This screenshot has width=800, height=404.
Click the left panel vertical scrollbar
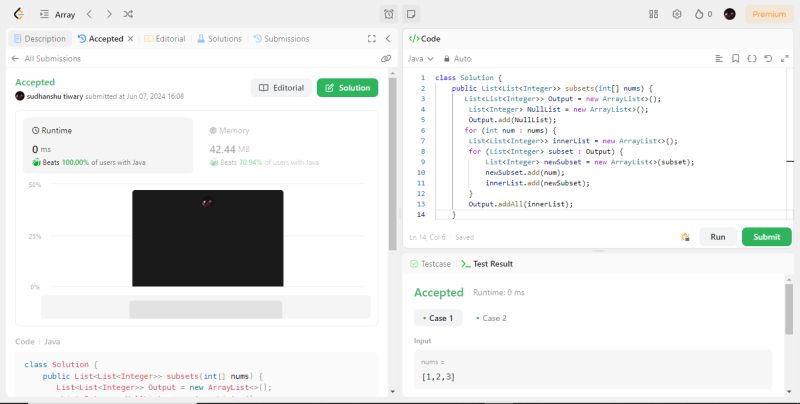(392, 163)
